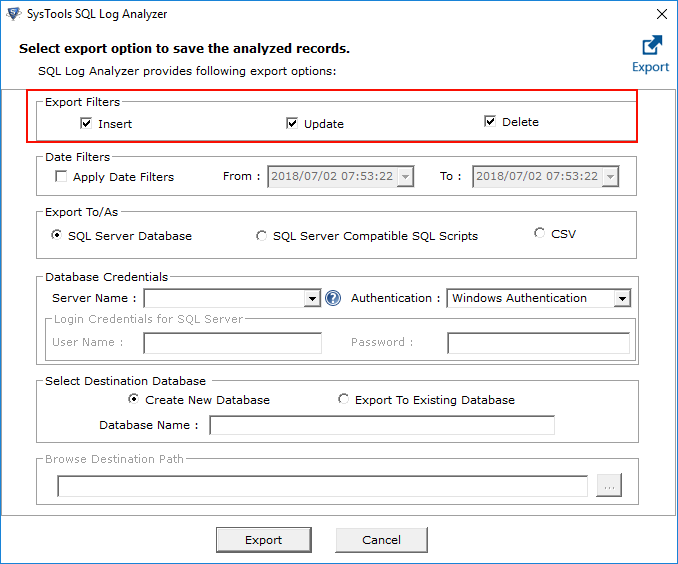The height and width of the screenshot is (564, 678).
Task: Toggle the Update export filter checkbox
Action: (292, 124)
